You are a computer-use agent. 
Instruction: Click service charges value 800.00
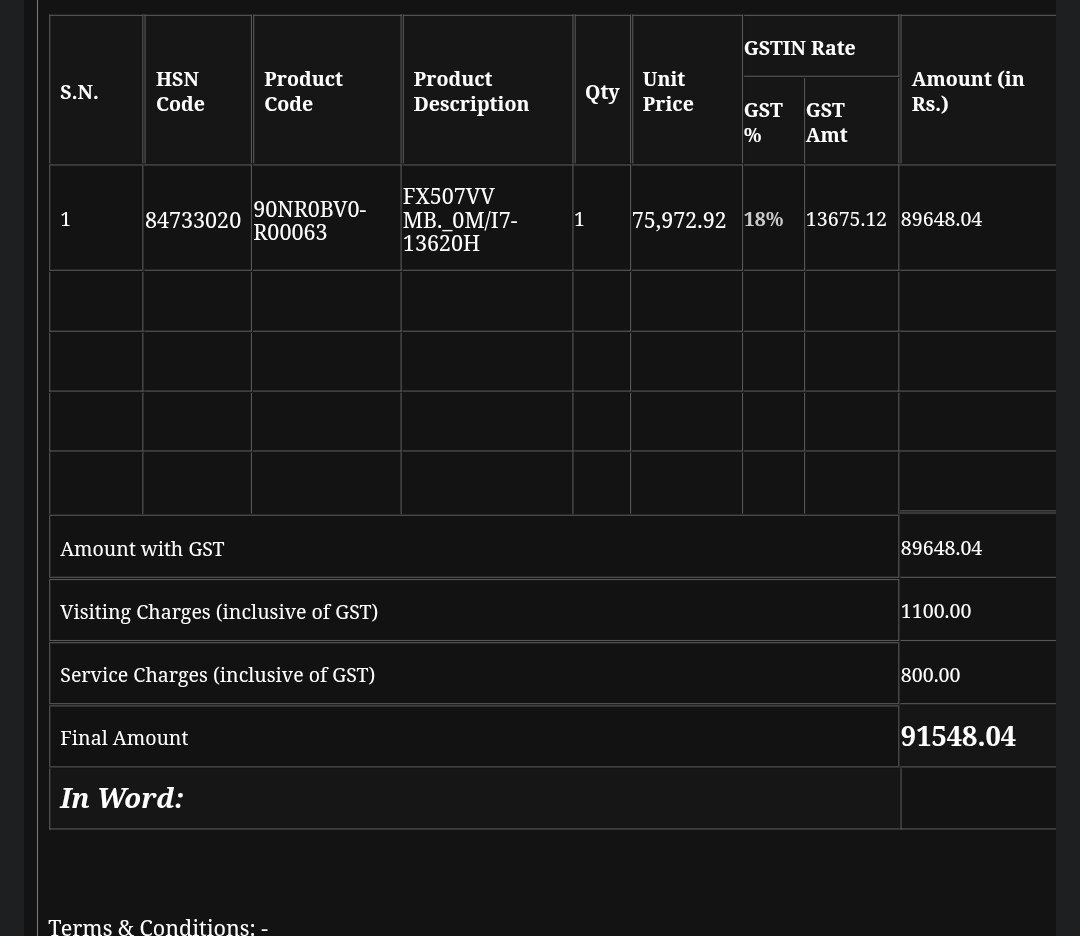click(930, 675)
